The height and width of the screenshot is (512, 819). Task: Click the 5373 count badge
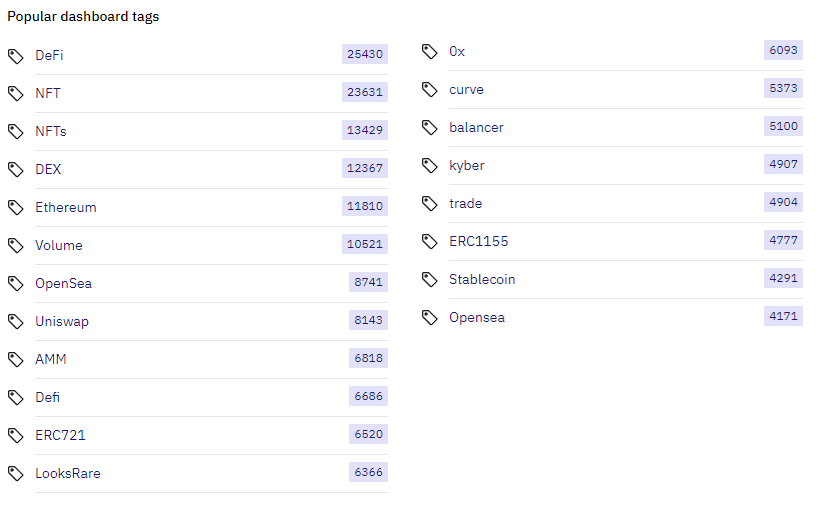pos(783,88)
